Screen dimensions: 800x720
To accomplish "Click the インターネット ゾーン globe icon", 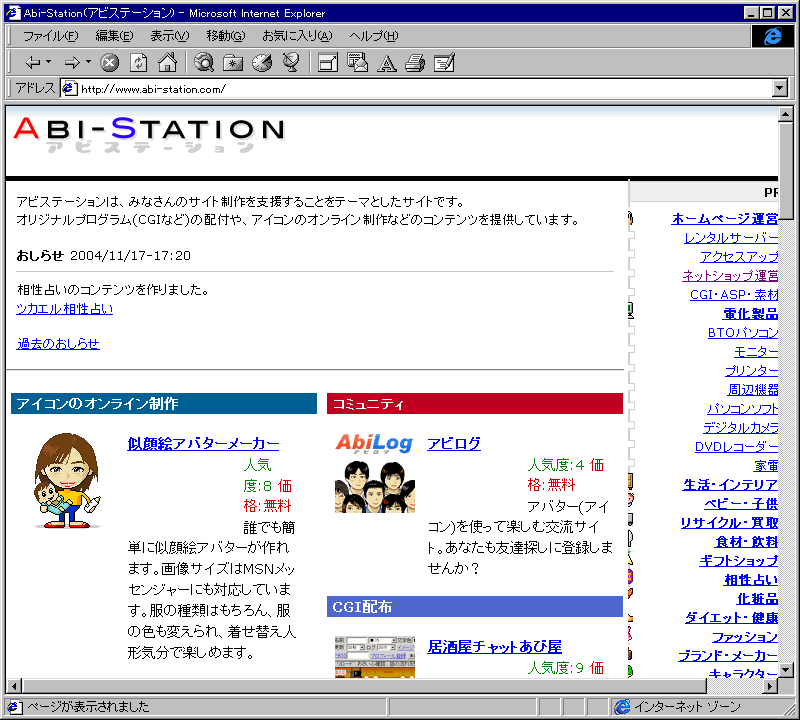I will click(622, 707).
